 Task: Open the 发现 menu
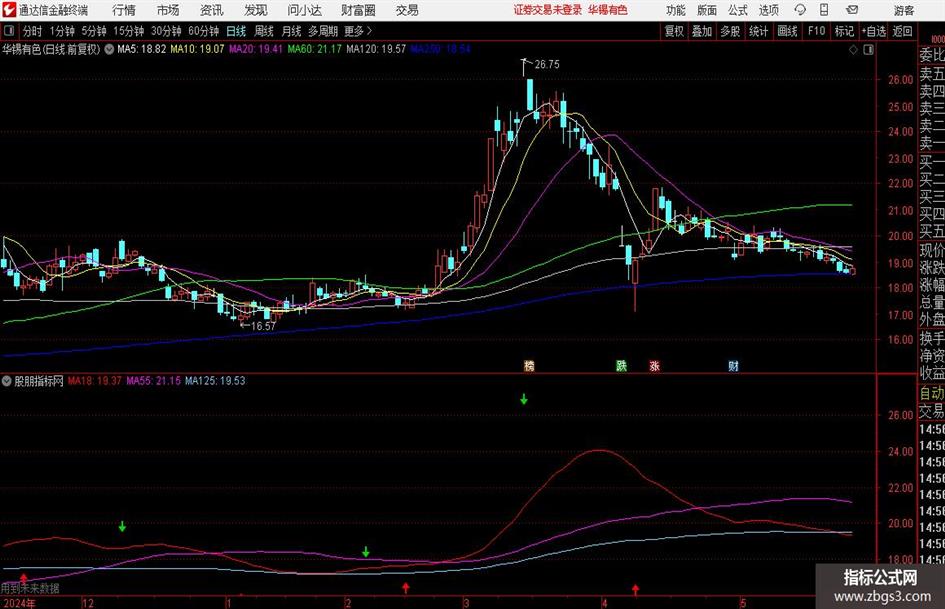click(x=255, y=10)
